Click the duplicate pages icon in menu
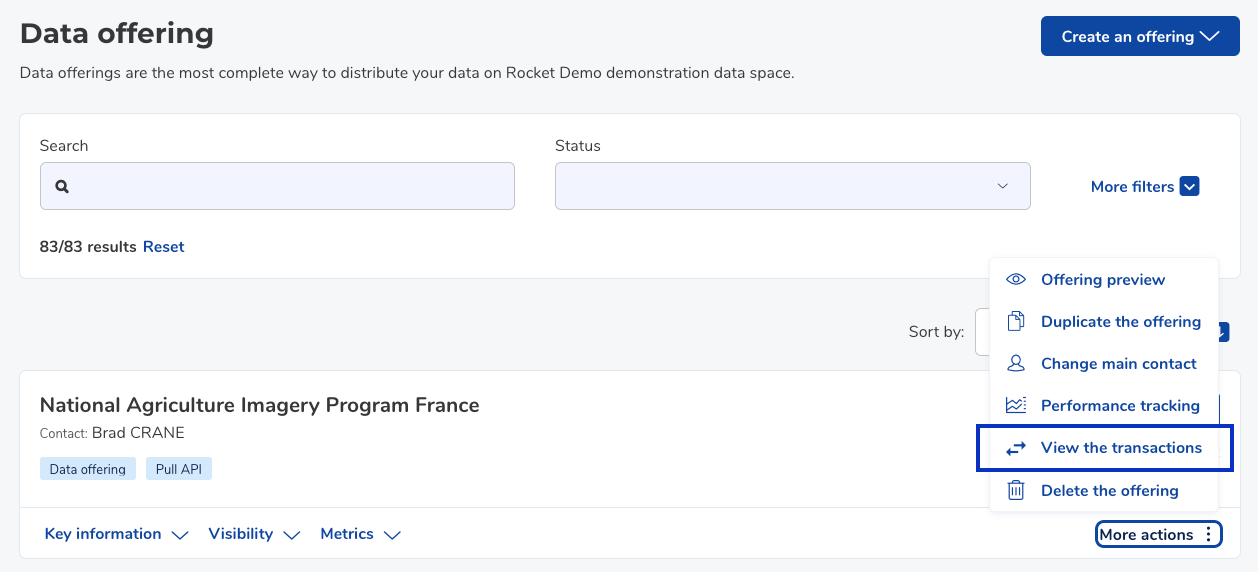1258x572 pixels. click(1016, 321)
